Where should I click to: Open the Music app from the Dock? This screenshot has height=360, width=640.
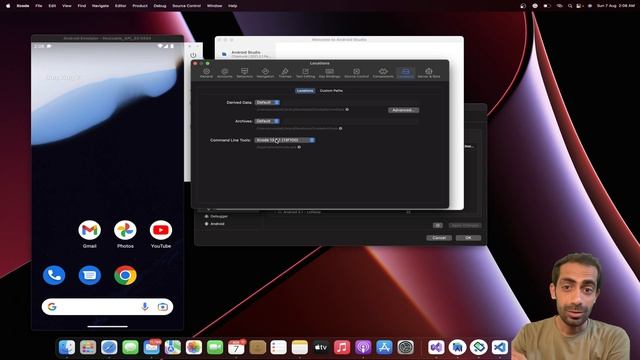(342, 347)
